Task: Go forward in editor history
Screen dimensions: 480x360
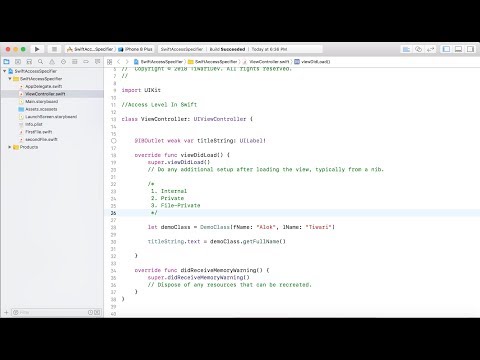Action: point(127,62)
